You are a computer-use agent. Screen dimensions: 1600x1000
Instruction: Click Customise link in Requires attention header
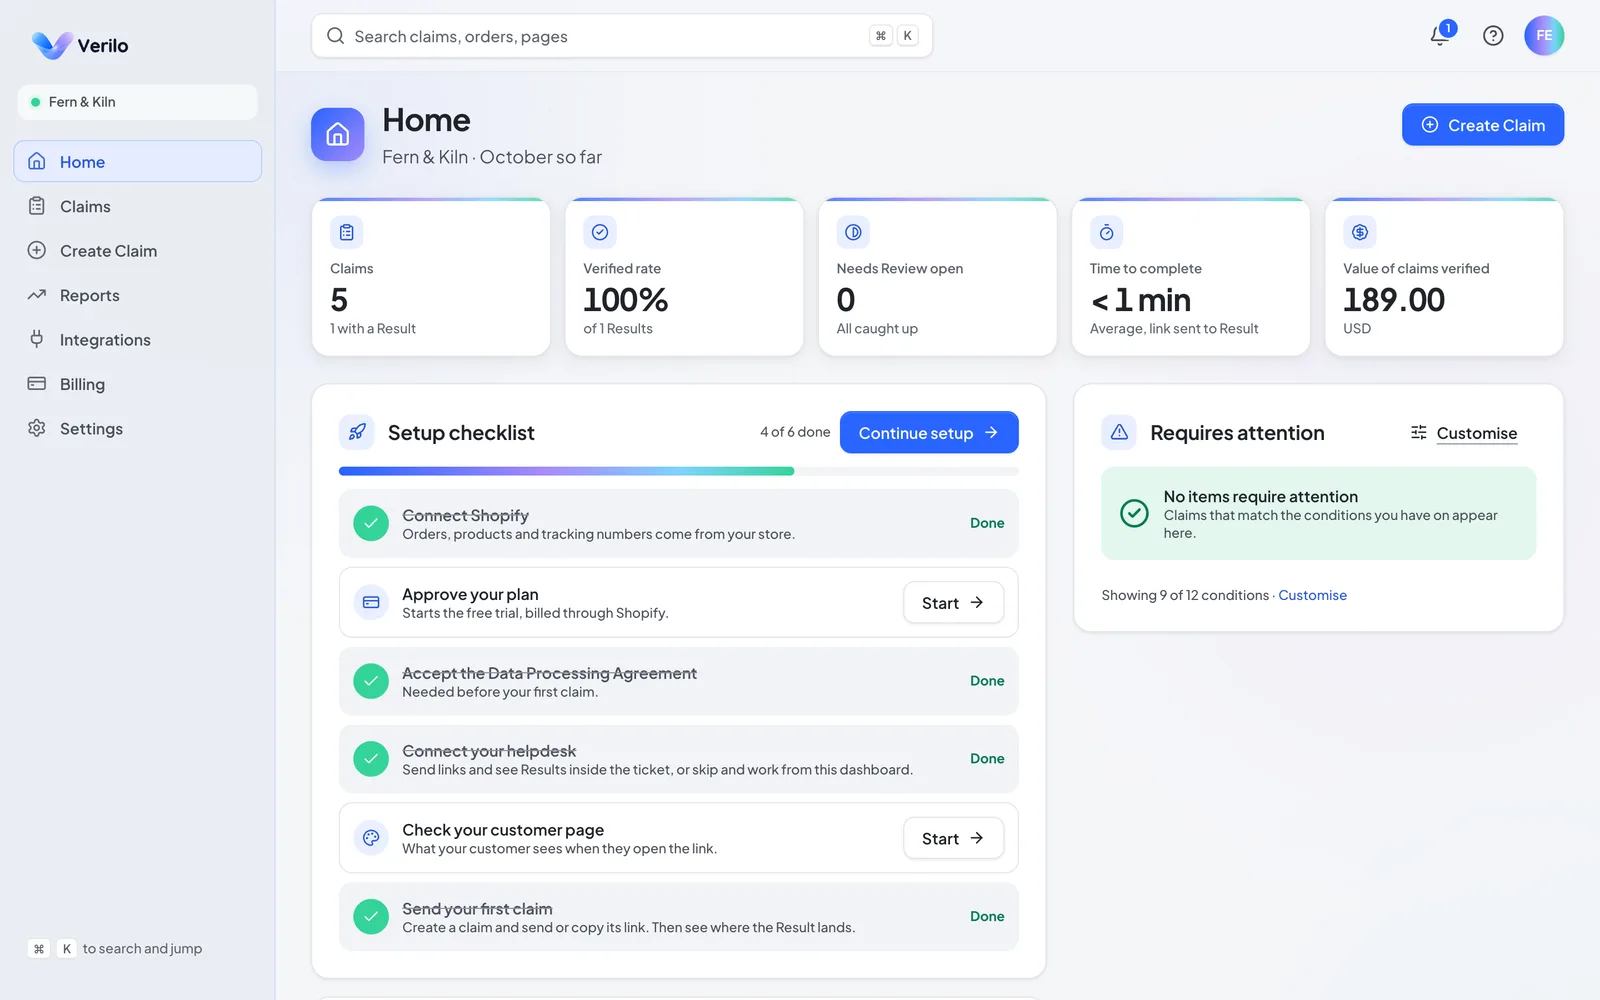pyautogui.click(x=1476, y=433)
